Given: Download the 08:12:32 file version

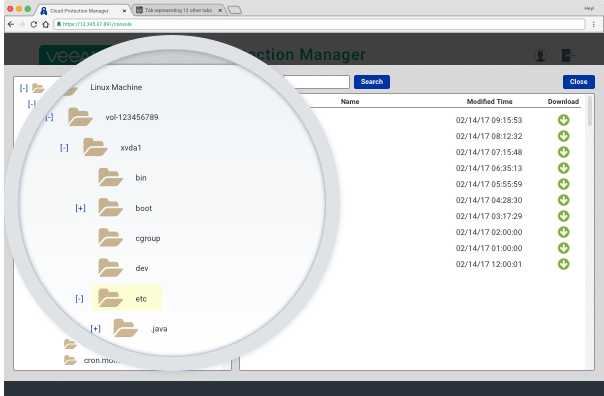Looking at the screenshot, I should click(564, 136).
